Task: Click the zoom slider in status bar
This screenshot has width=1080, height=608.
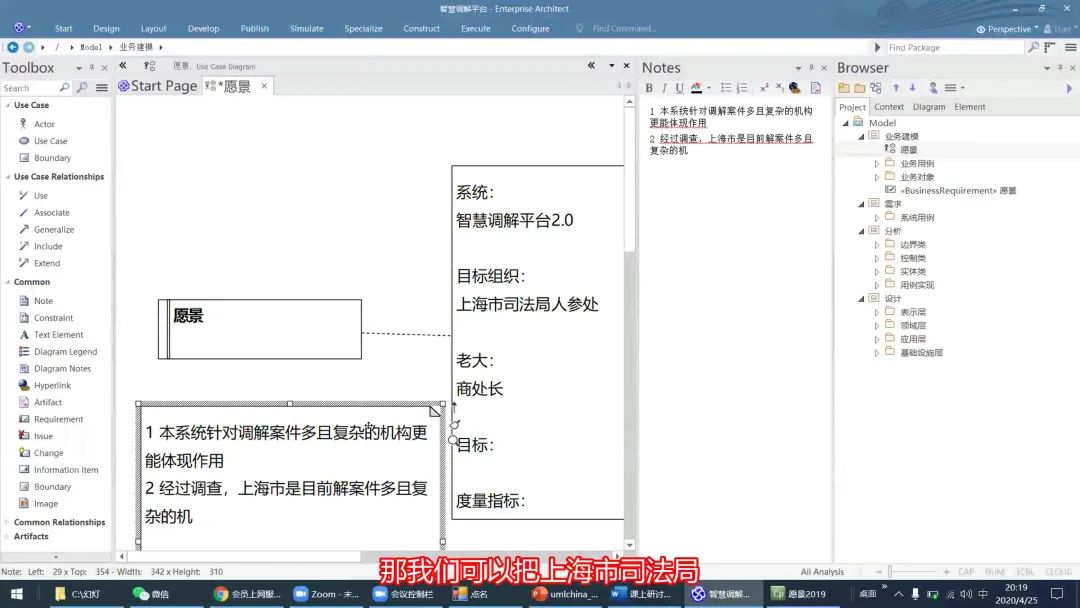Action: 890,572
